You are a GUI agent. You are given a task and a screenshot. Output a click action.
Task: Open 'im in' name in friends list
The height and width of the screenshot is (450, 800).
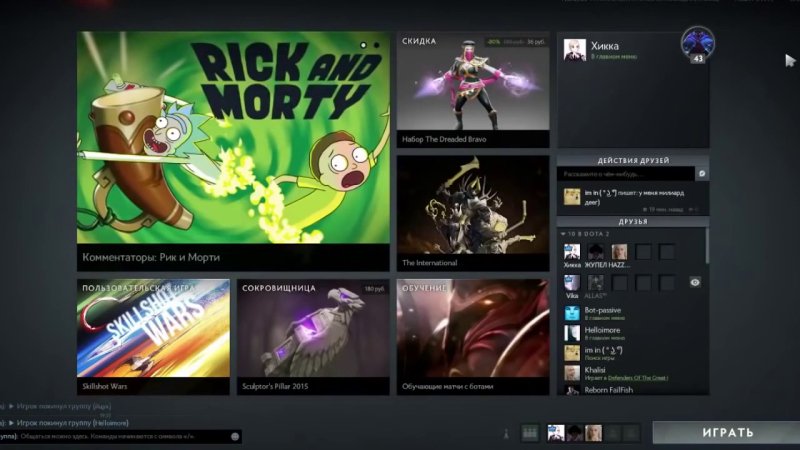(x=603, y=350)
